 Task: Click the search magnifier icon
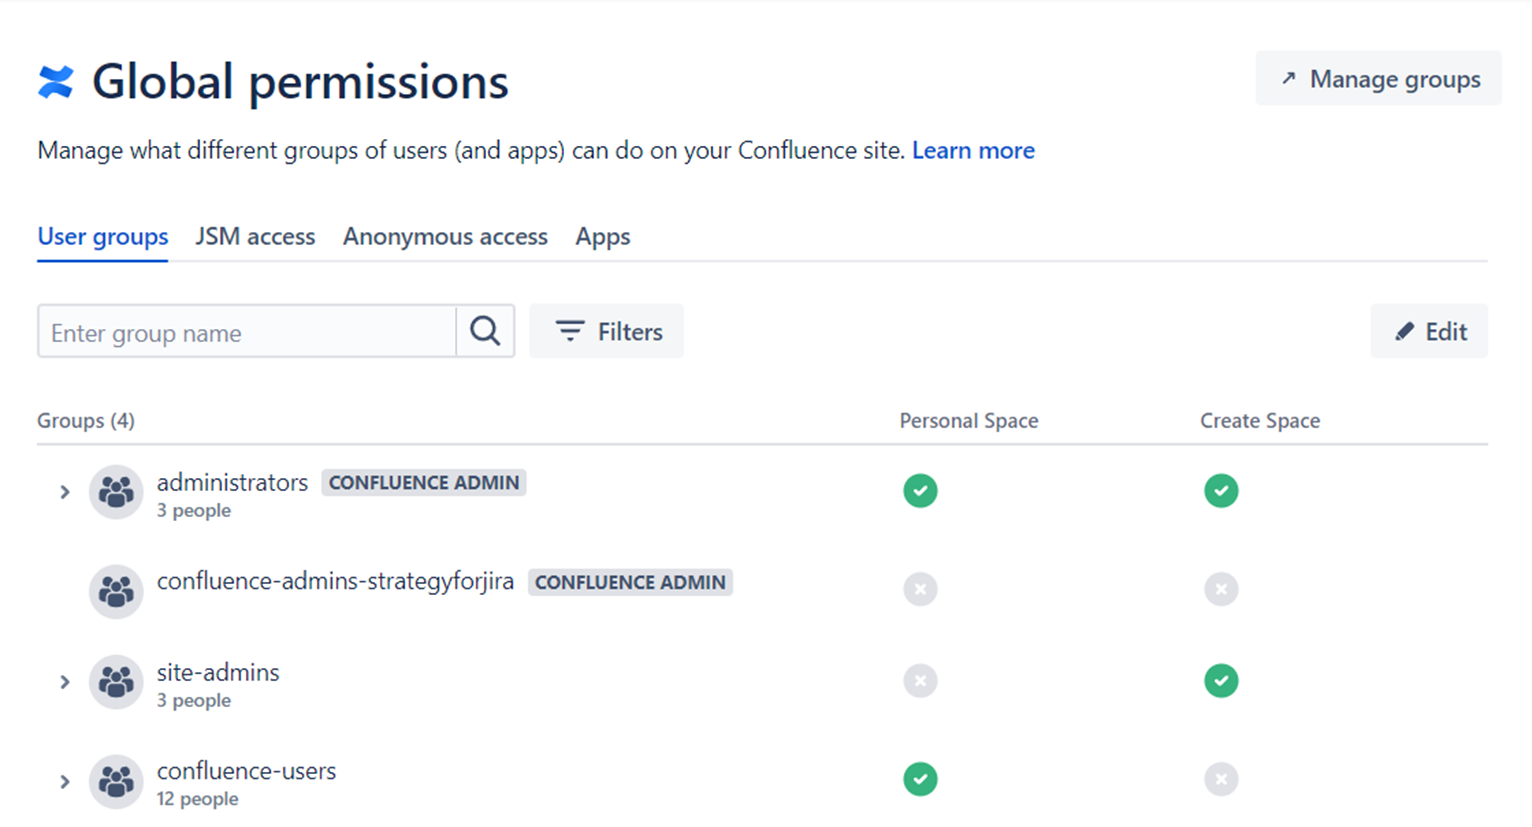(x=485, y=331)
